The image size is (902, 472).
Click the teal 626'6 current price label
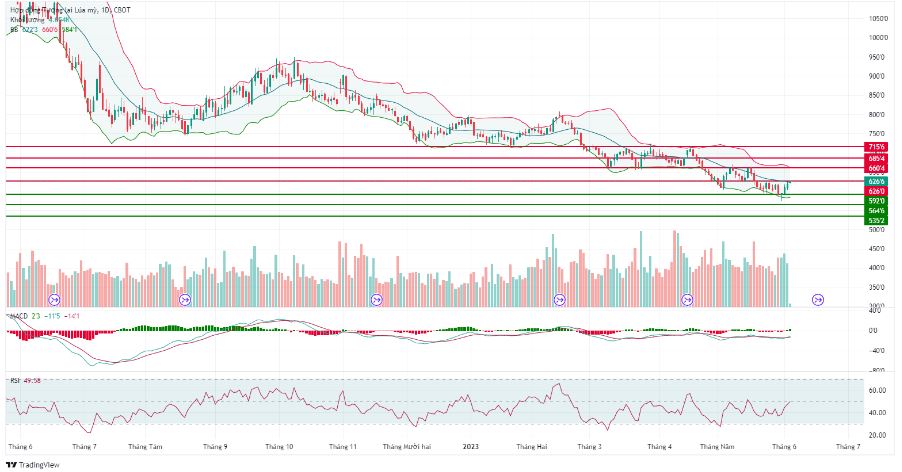(877, 181)
